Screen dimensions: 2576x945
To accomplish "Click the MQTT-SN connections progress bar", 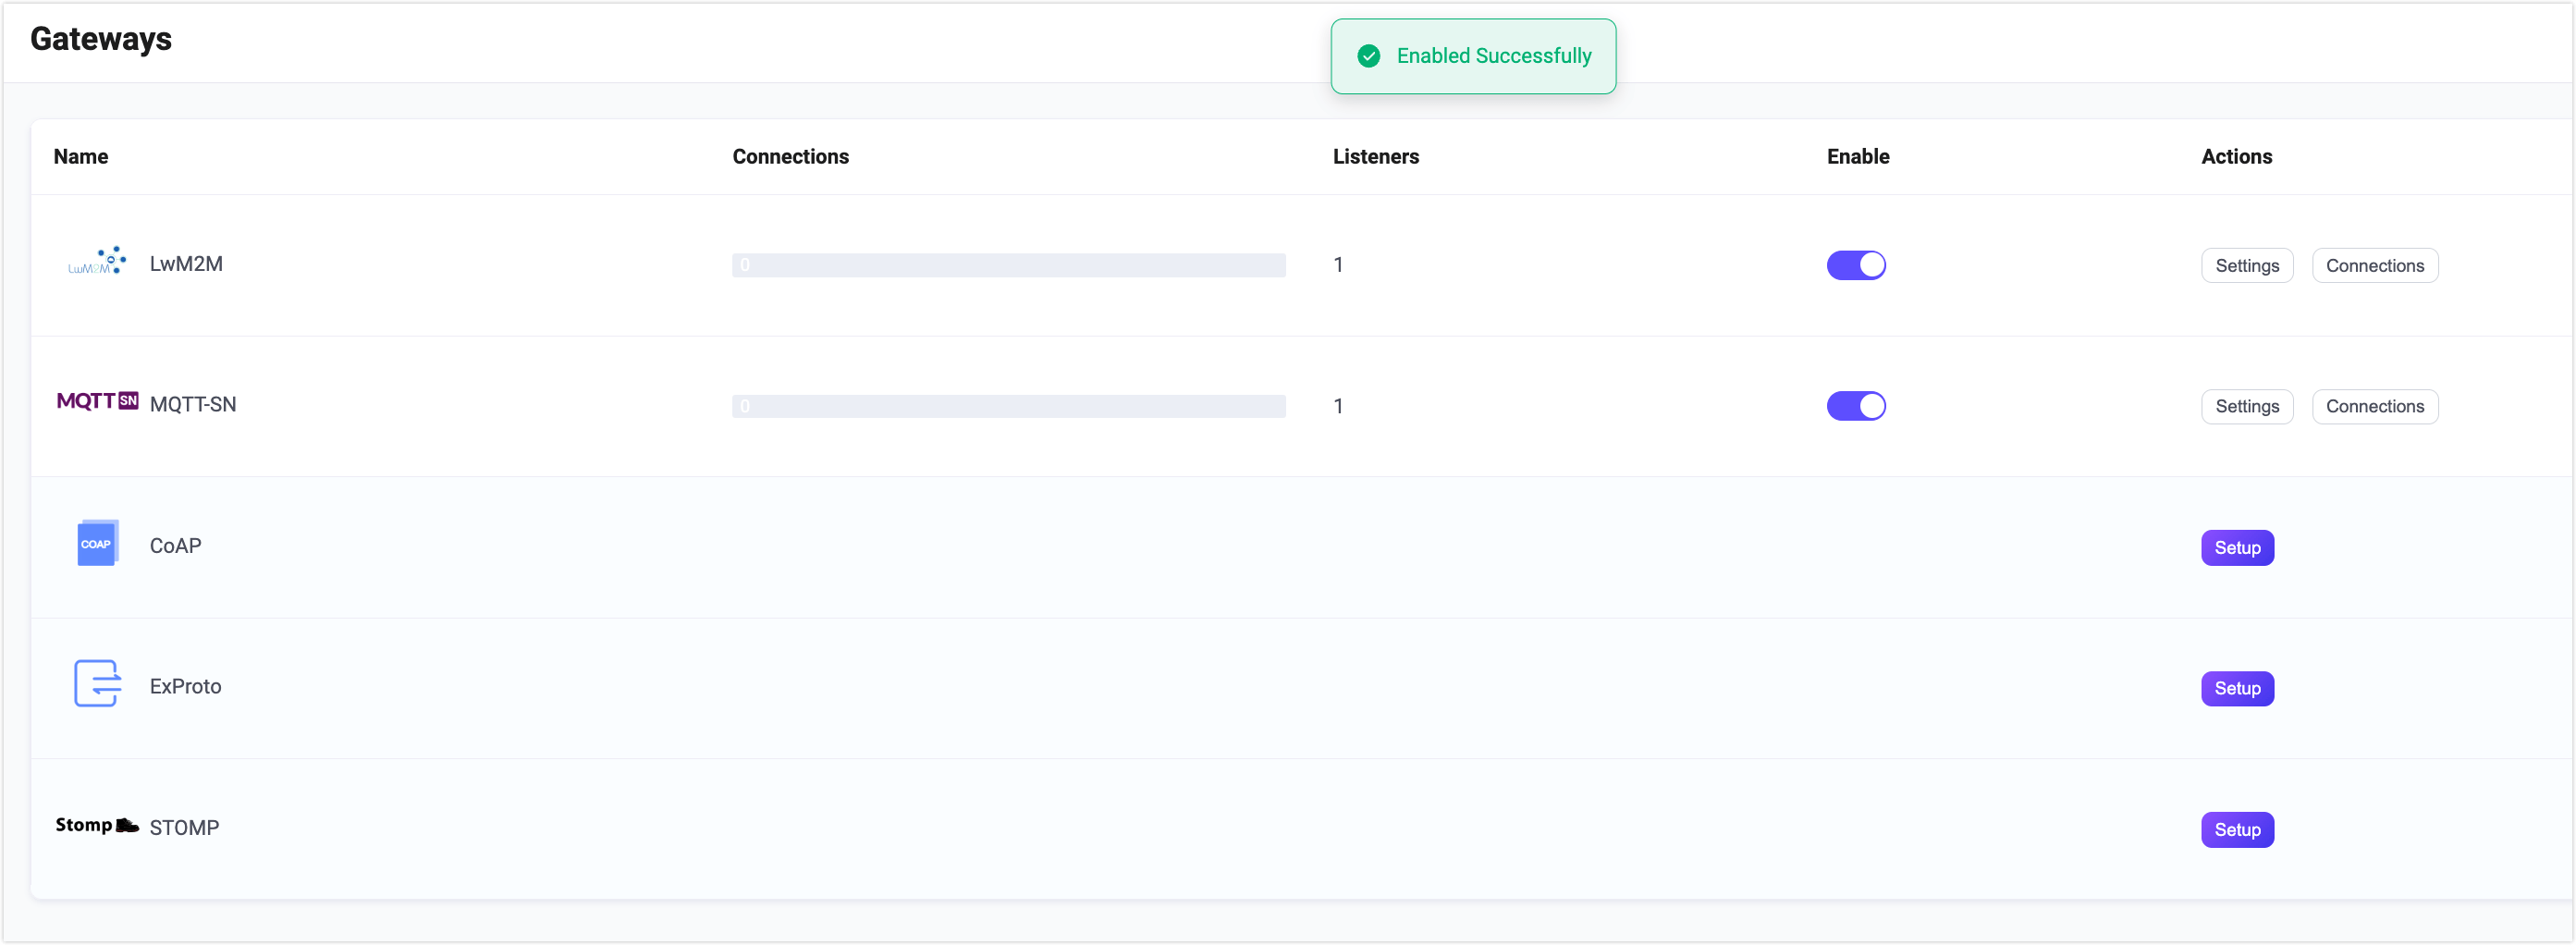I will click(x=1008, y=406).
